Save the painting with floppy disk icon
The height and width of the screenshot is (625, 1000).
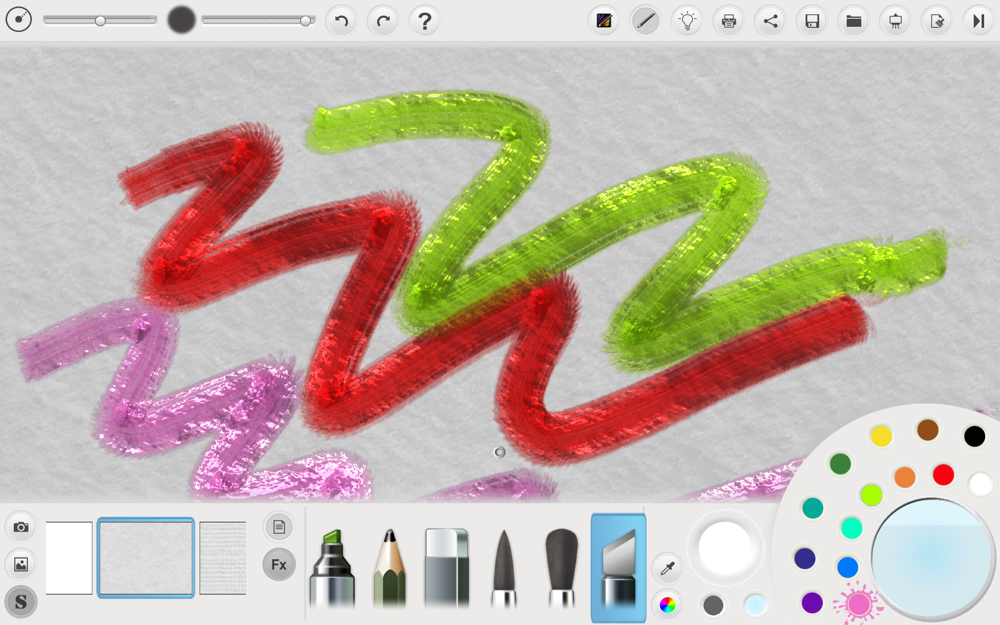tap(812, 21)
